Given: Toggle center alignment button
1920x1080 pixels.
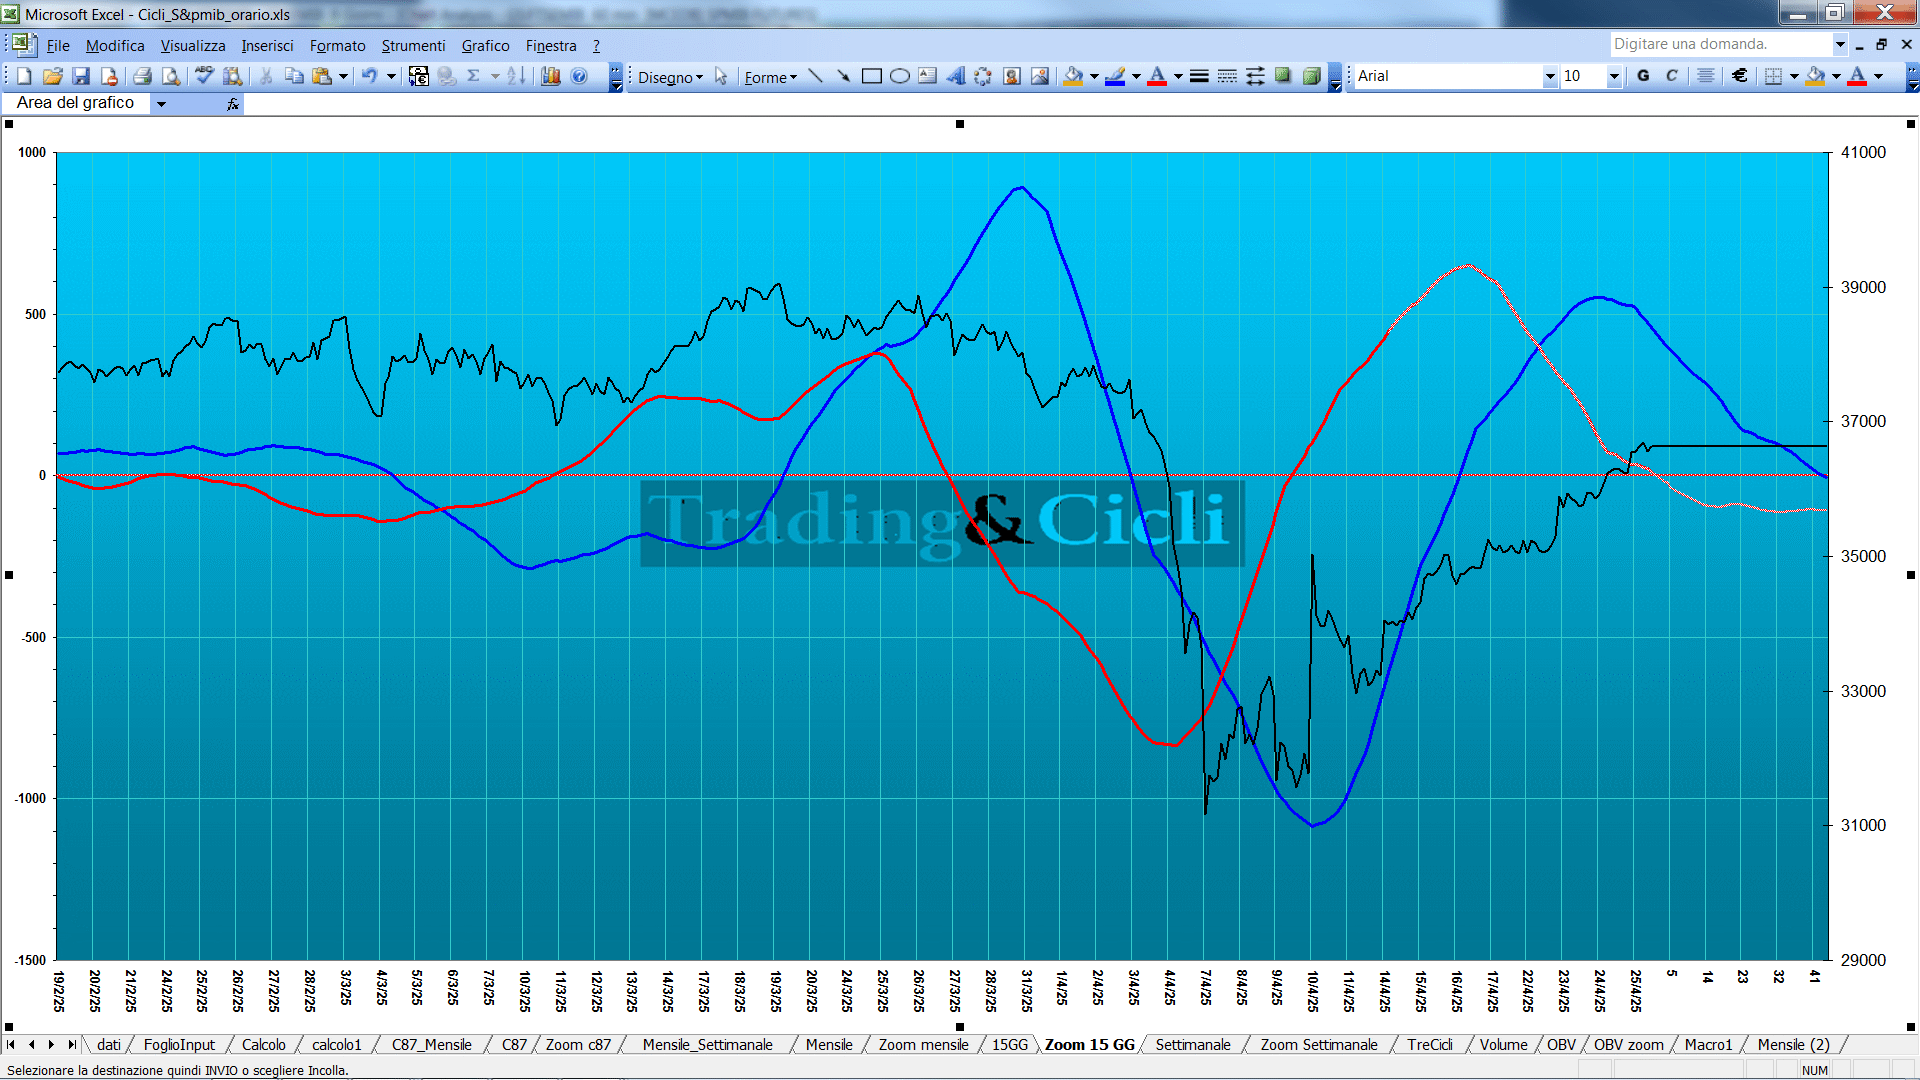Looking at the screenshot, I should pos(1706,76).
